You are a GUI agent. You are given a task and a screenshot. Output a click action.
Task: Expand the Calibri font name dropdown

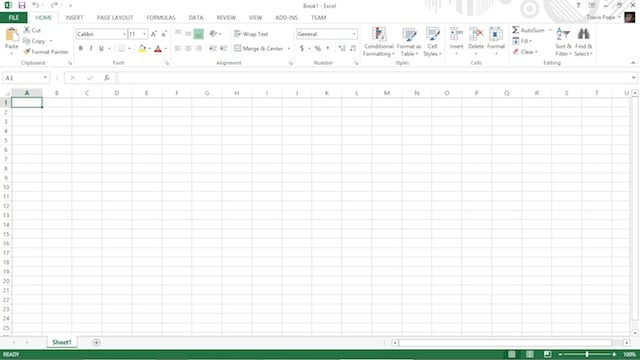click(x=124, y=34)
